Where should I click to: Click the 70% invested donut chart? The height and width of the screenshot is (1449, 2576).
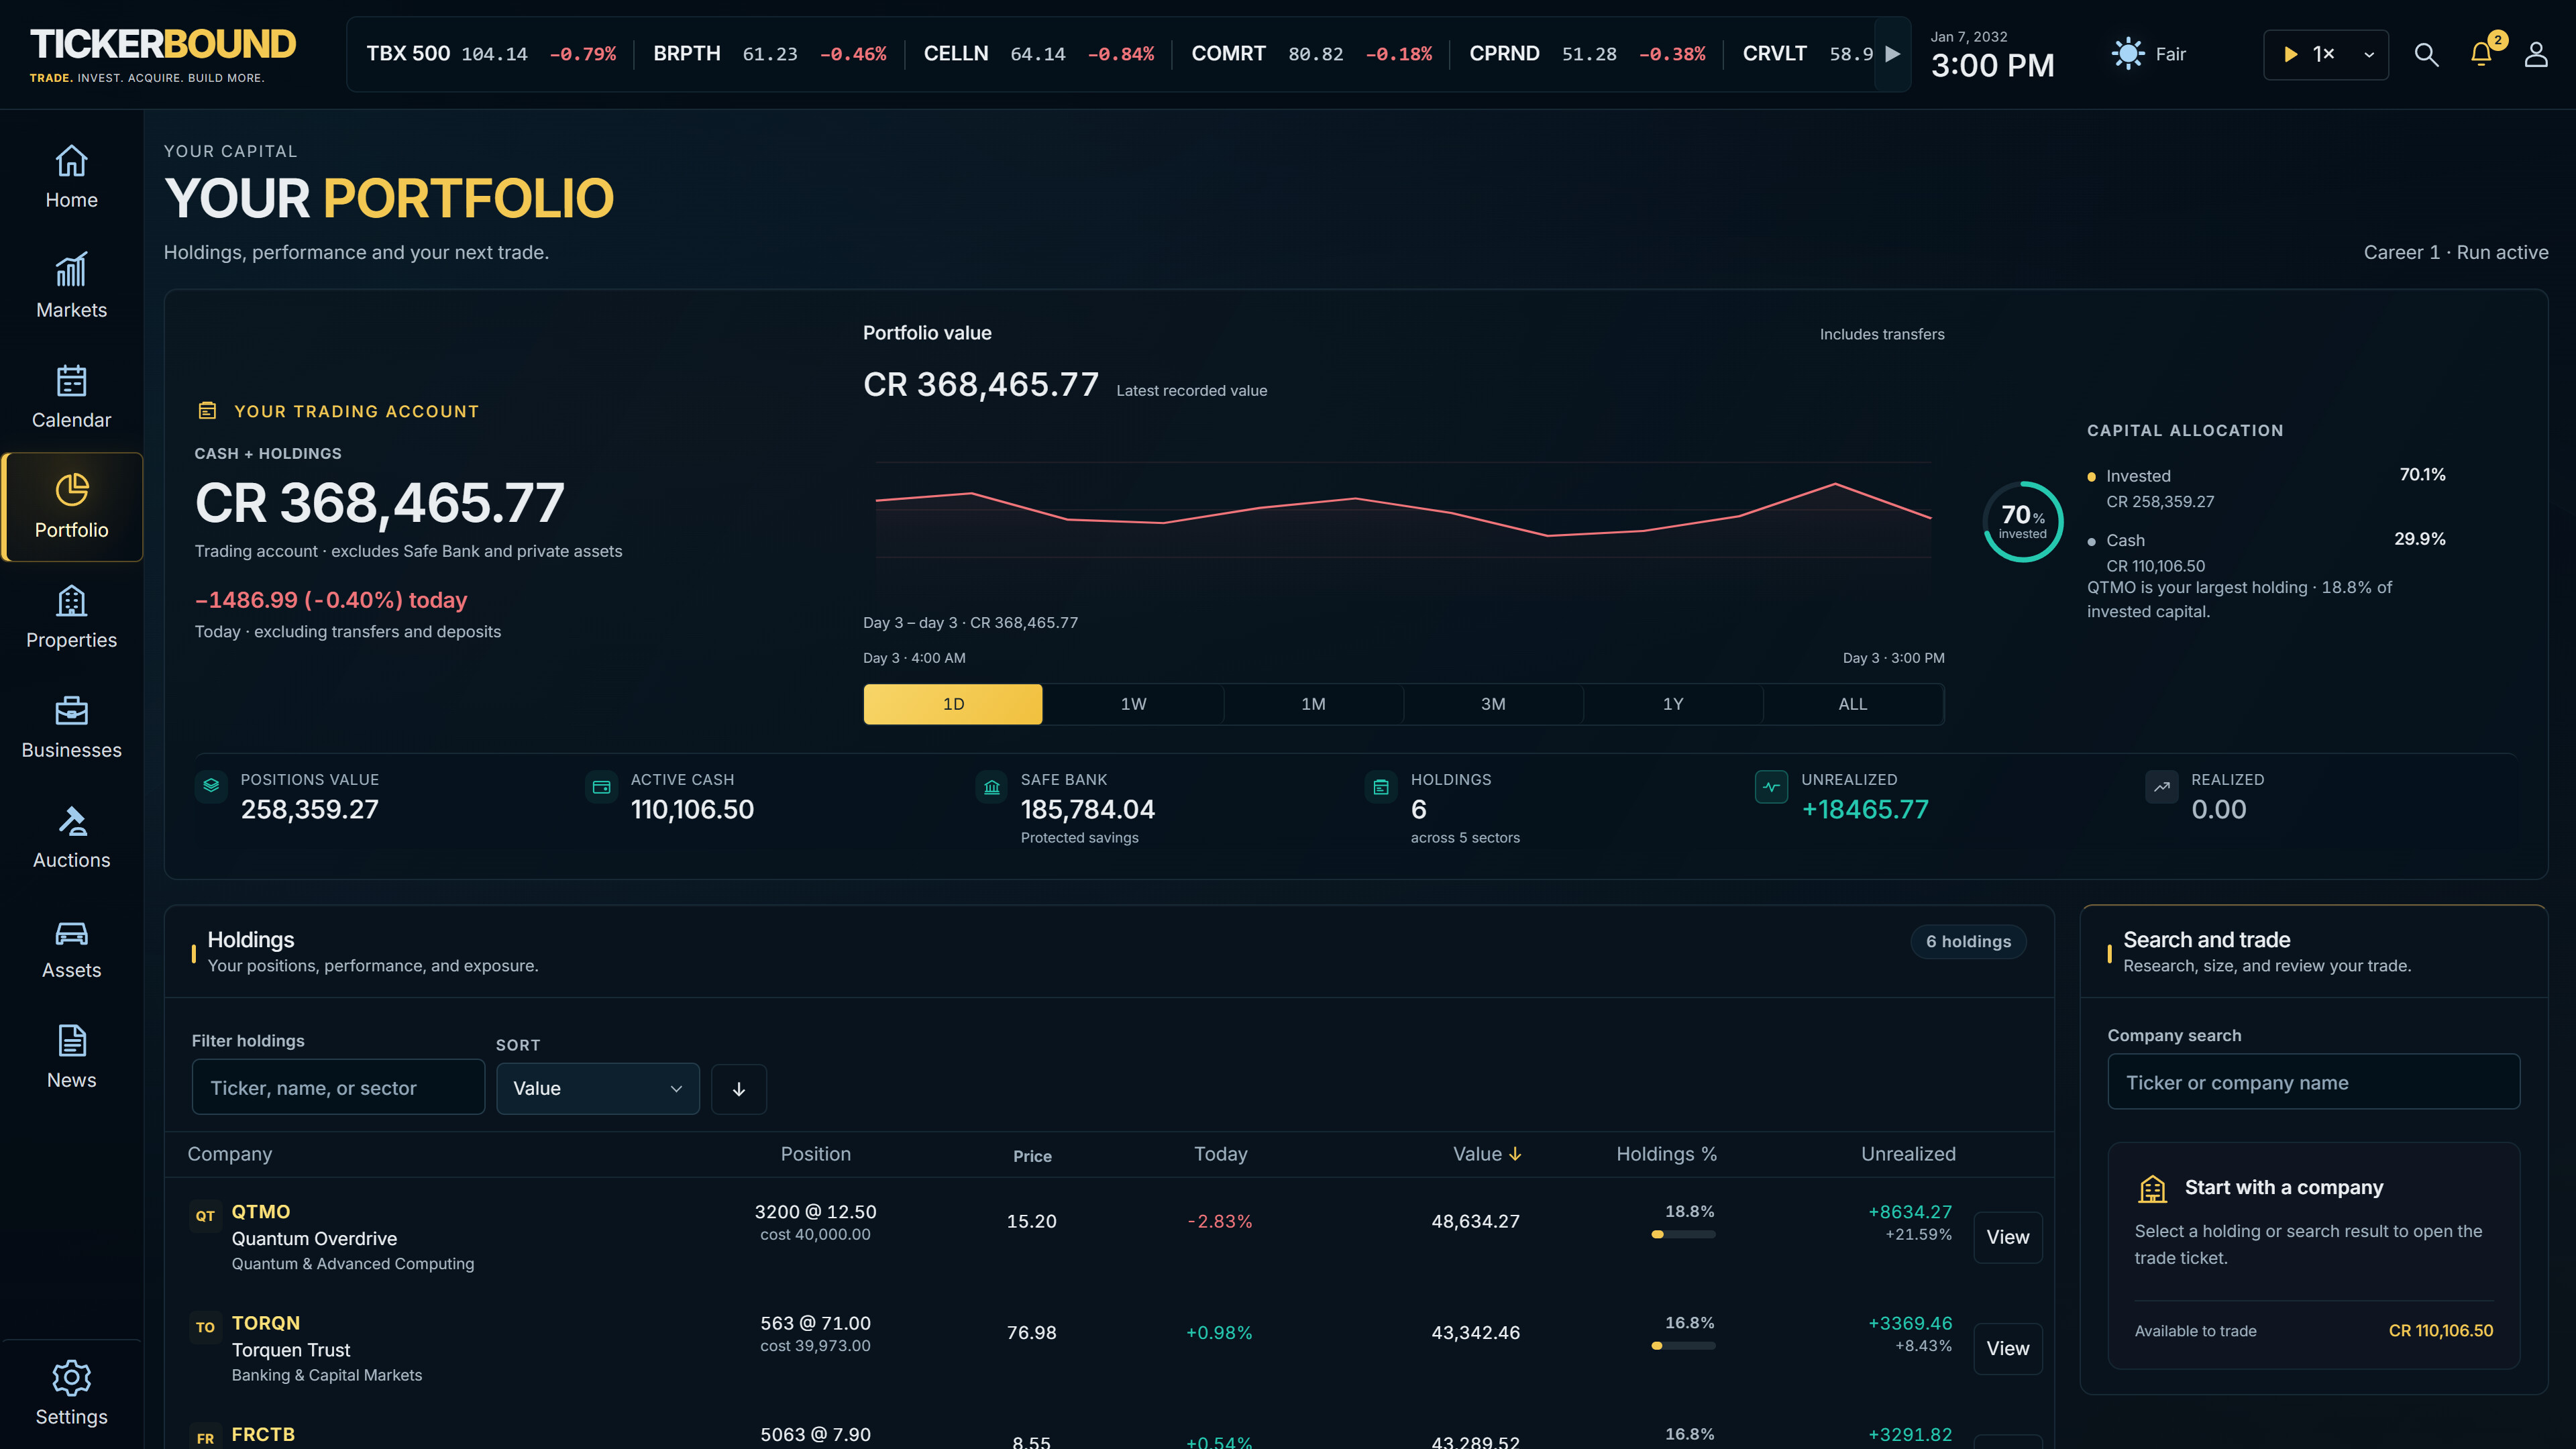coord(2022,522)
